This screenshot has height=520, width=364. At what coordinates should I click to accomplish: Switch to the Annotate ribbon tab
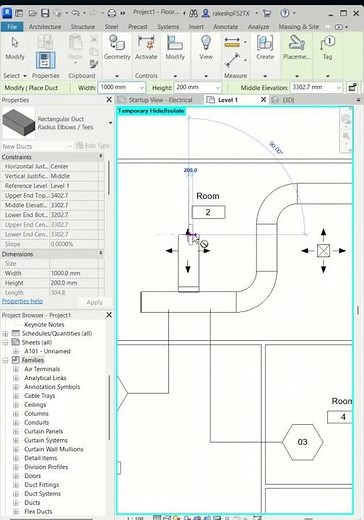point(226,27)
